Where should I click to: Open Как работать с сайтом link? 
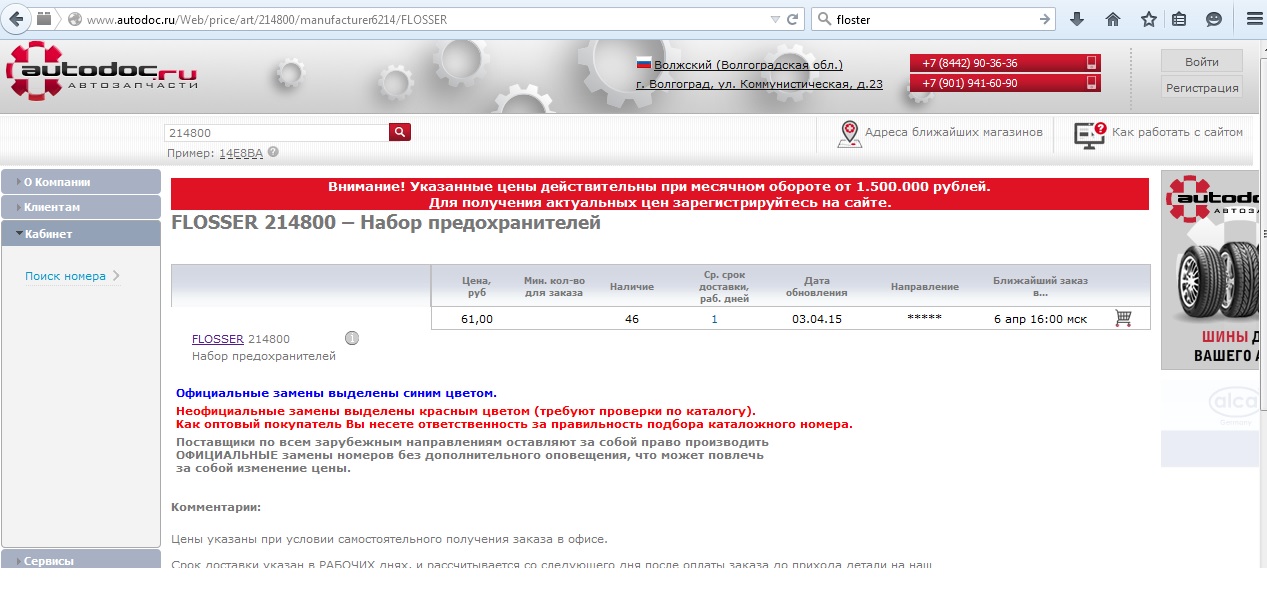tap(1177, 132)
